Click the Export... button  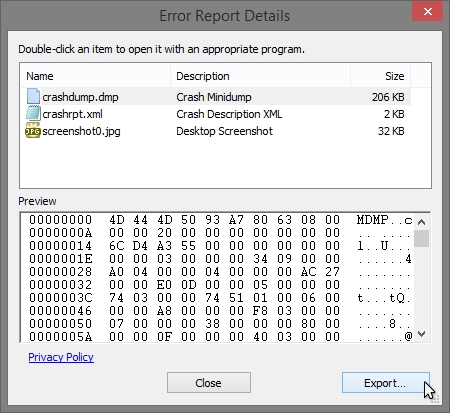point(385,383)
